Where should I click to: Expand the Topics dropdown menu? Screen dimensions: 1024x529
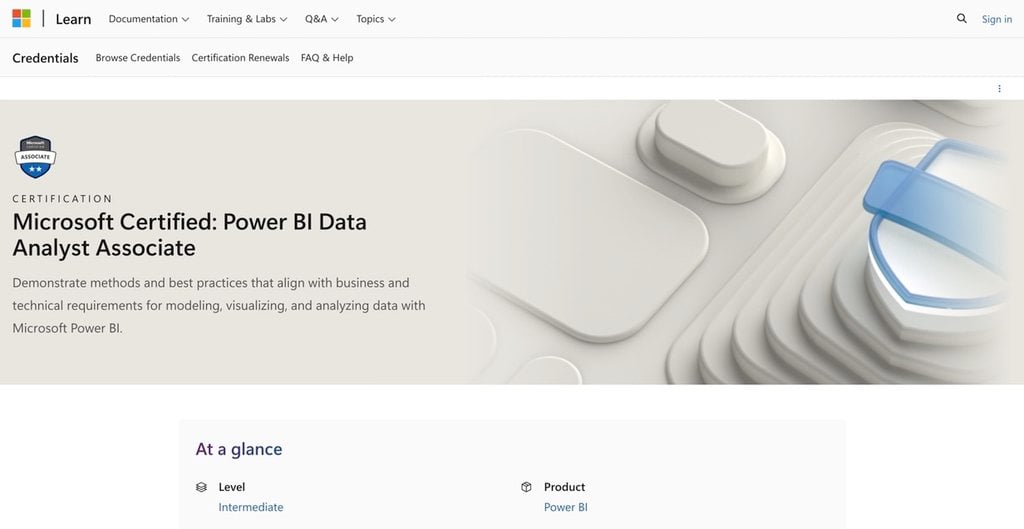click(x=376, y=19)
